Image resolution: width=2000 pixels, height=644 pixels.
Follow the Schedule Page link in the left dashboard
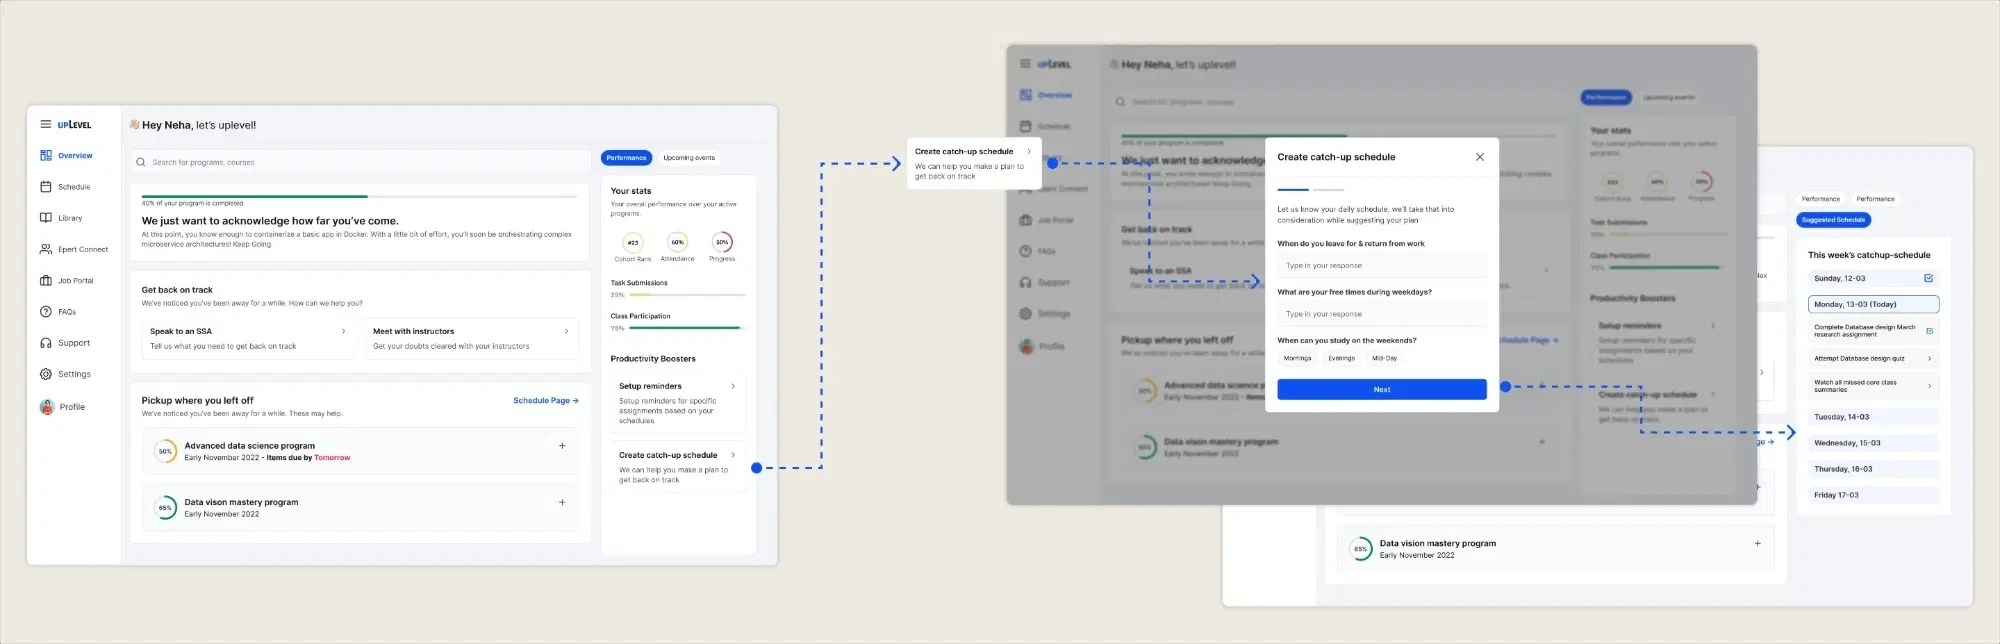point(546,400)
